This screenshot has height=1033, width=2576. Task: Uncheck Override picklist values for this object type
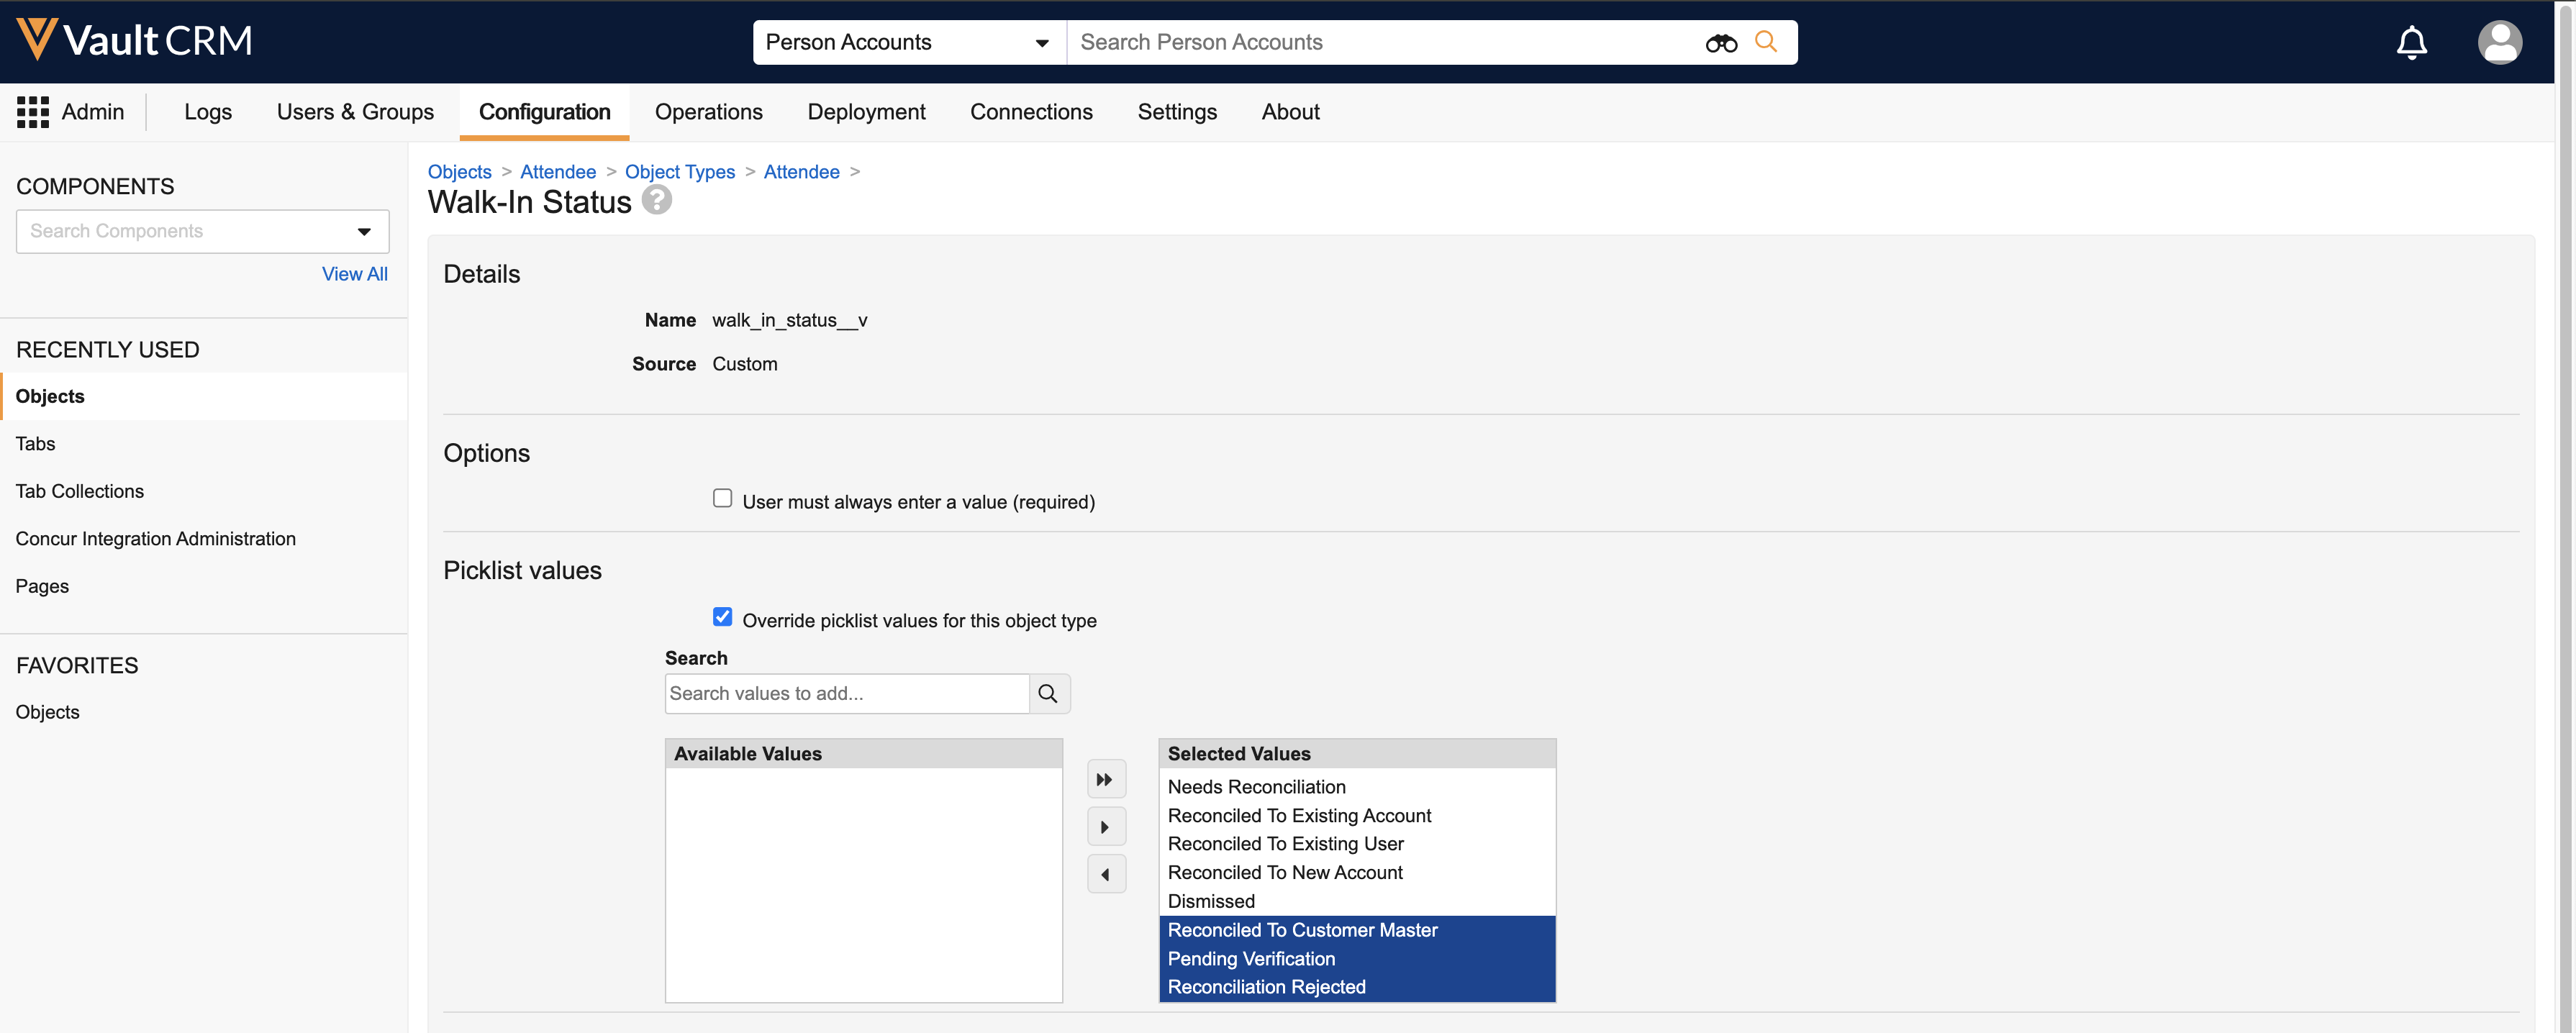tap(722, 617)
